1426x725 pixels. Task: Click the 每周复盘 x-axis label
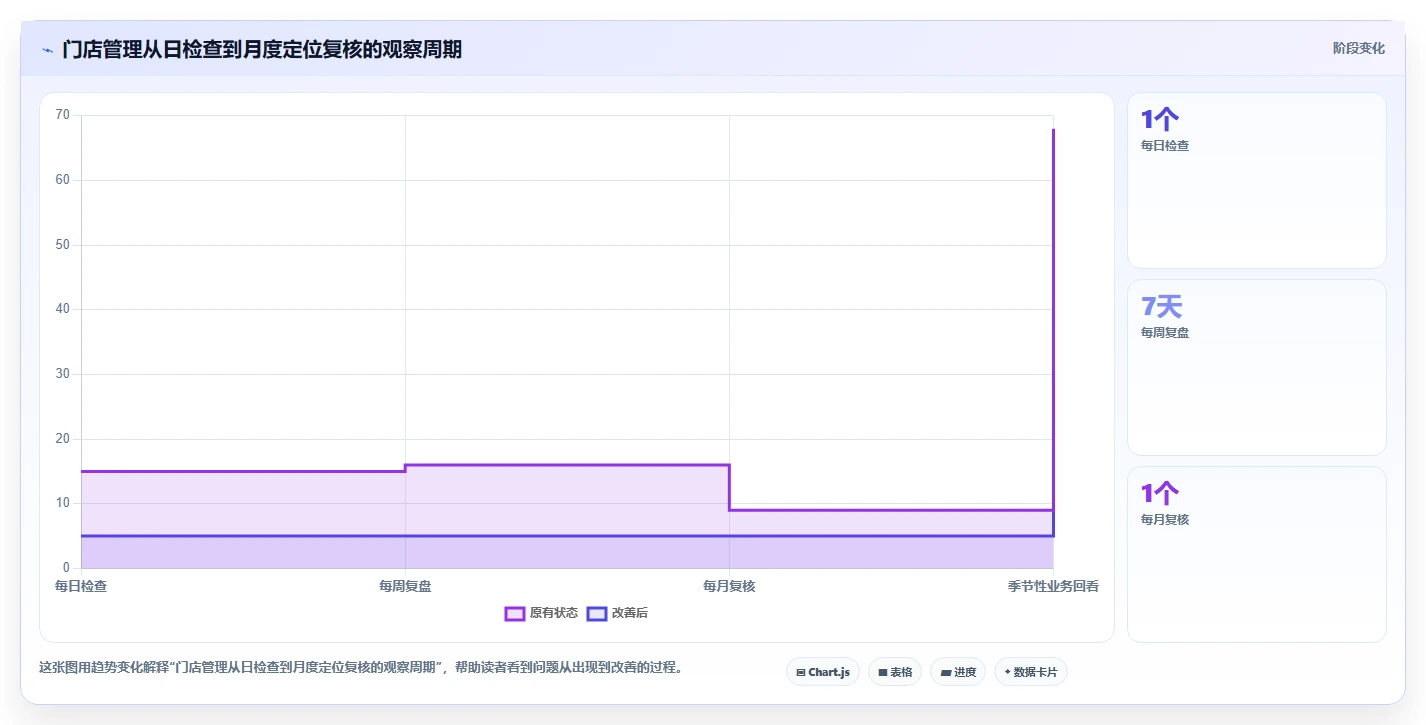(x=405, y=586)
